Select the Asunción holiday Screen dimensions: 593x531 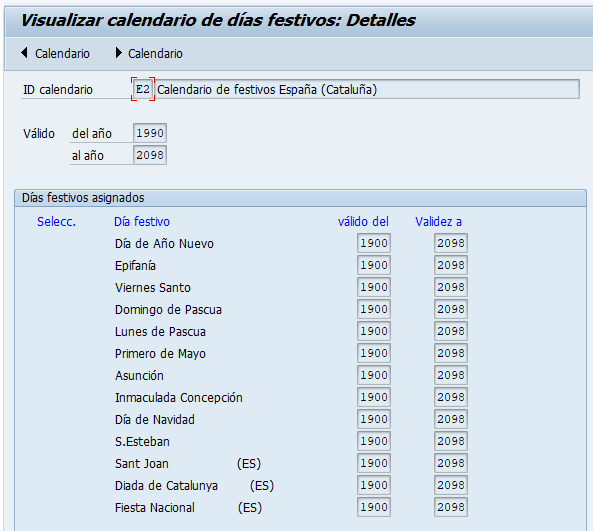click(x=139, y=375)
